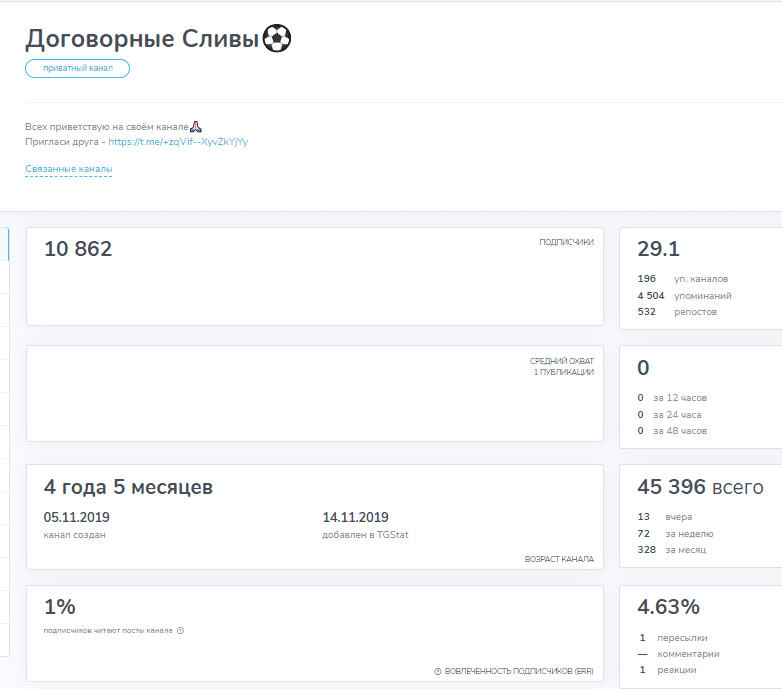This screenshot has width=782, height=689.
Task: Click clock icon before 'ВОВЛЕЧЕННОСТЬ ПОДПИСЧИКОВ (ERR)'
Action: 437,671
